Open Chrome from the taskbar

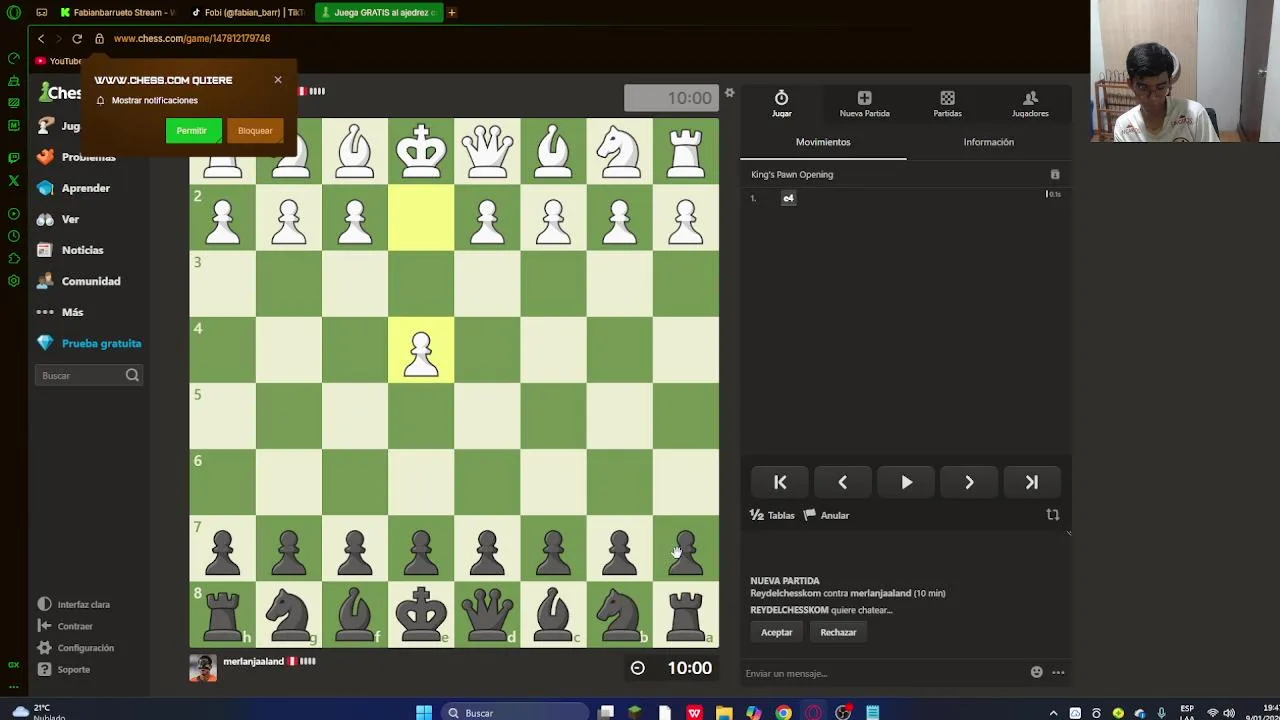783,712
